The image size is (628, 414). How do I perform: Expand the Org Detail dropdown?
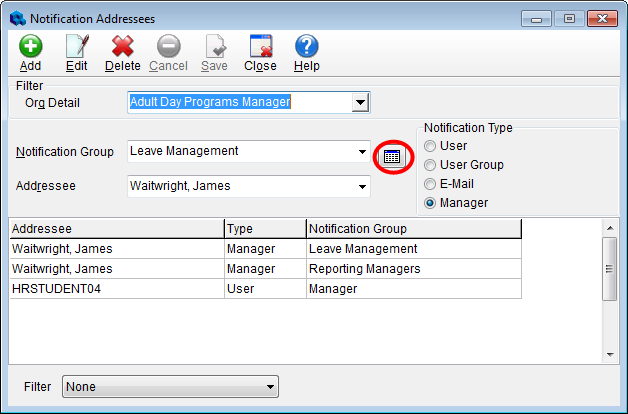(x=361, y=102)
